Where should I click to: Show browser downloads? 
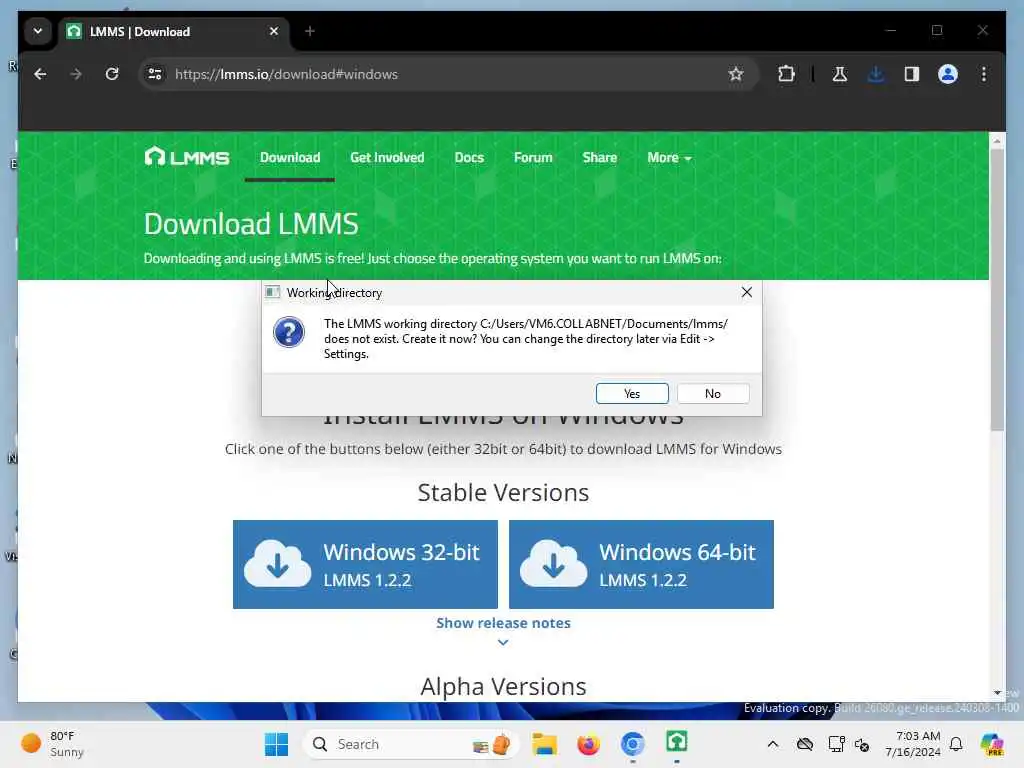point(876,74)
